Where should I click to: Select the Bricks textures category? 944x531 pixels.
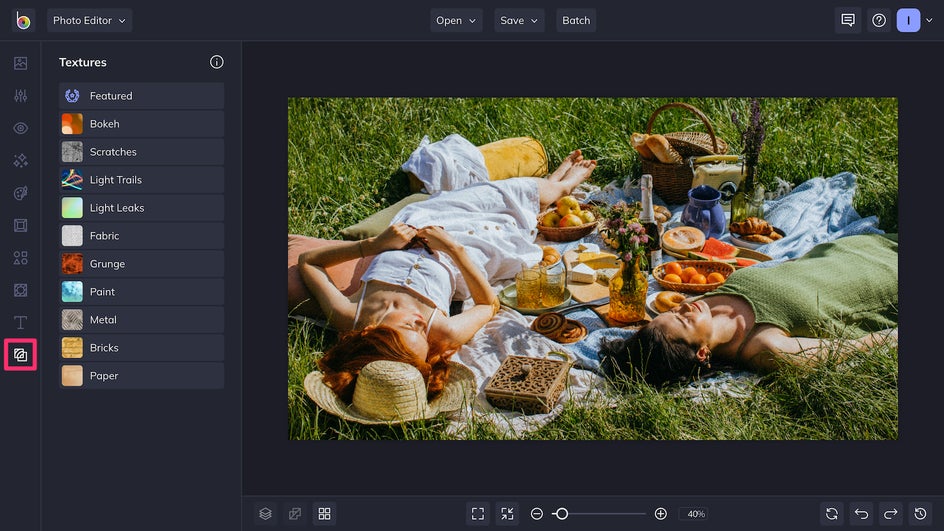(x=141, y=348)
